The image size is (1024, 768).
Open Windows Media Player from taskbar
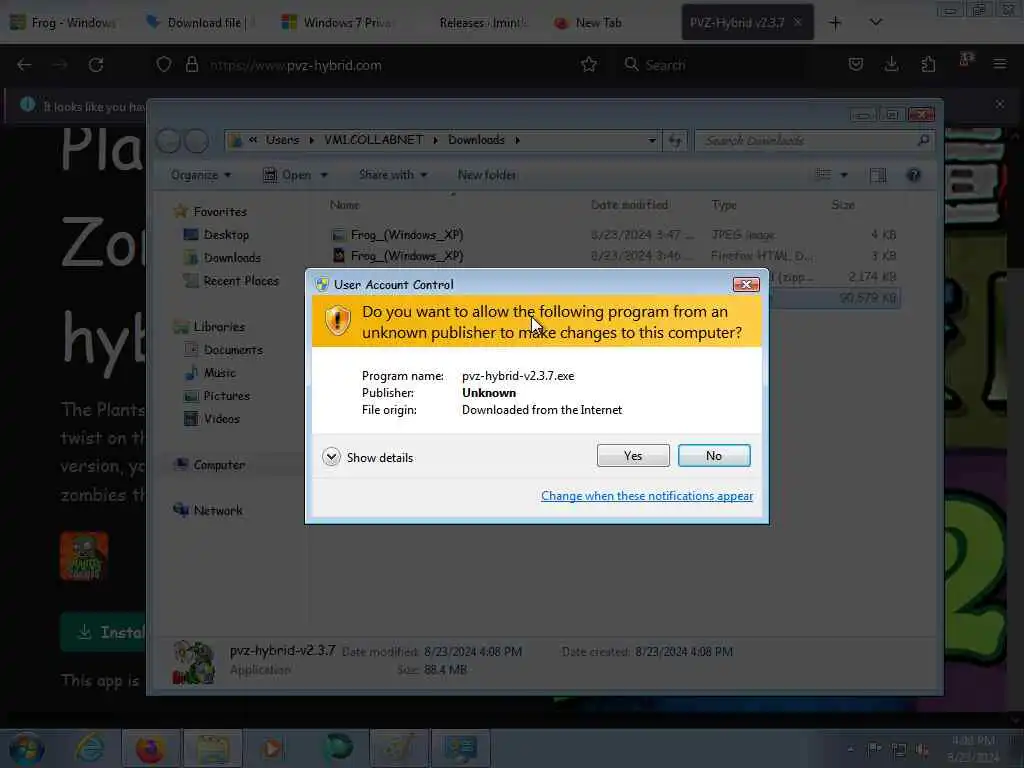273,748
